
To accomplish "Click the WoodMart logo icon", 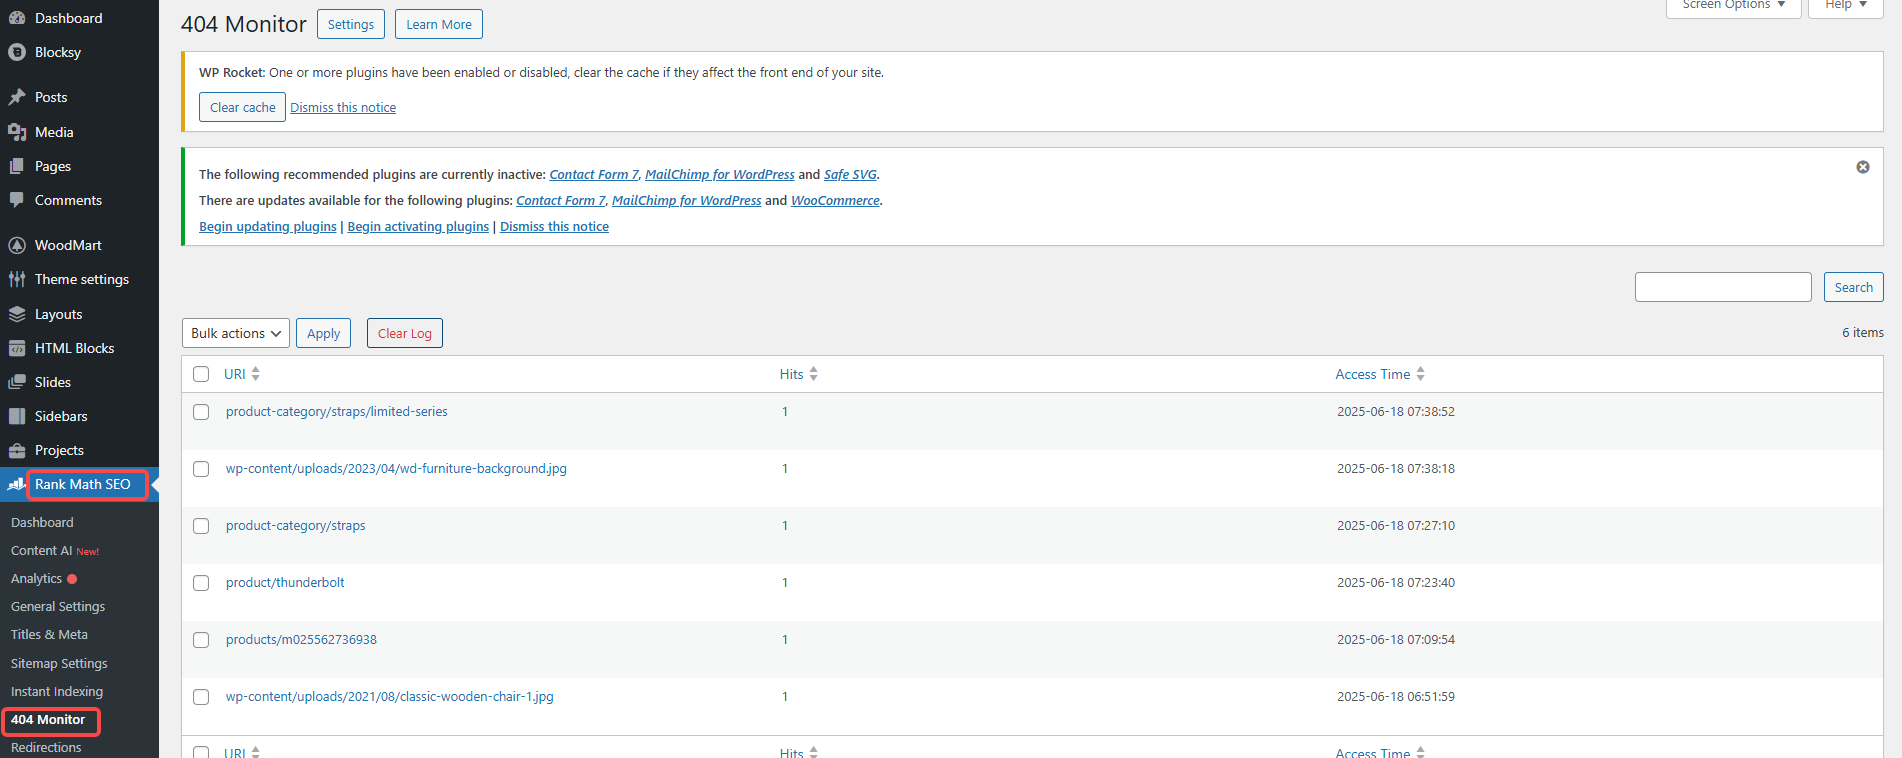I will click(17, 245).
